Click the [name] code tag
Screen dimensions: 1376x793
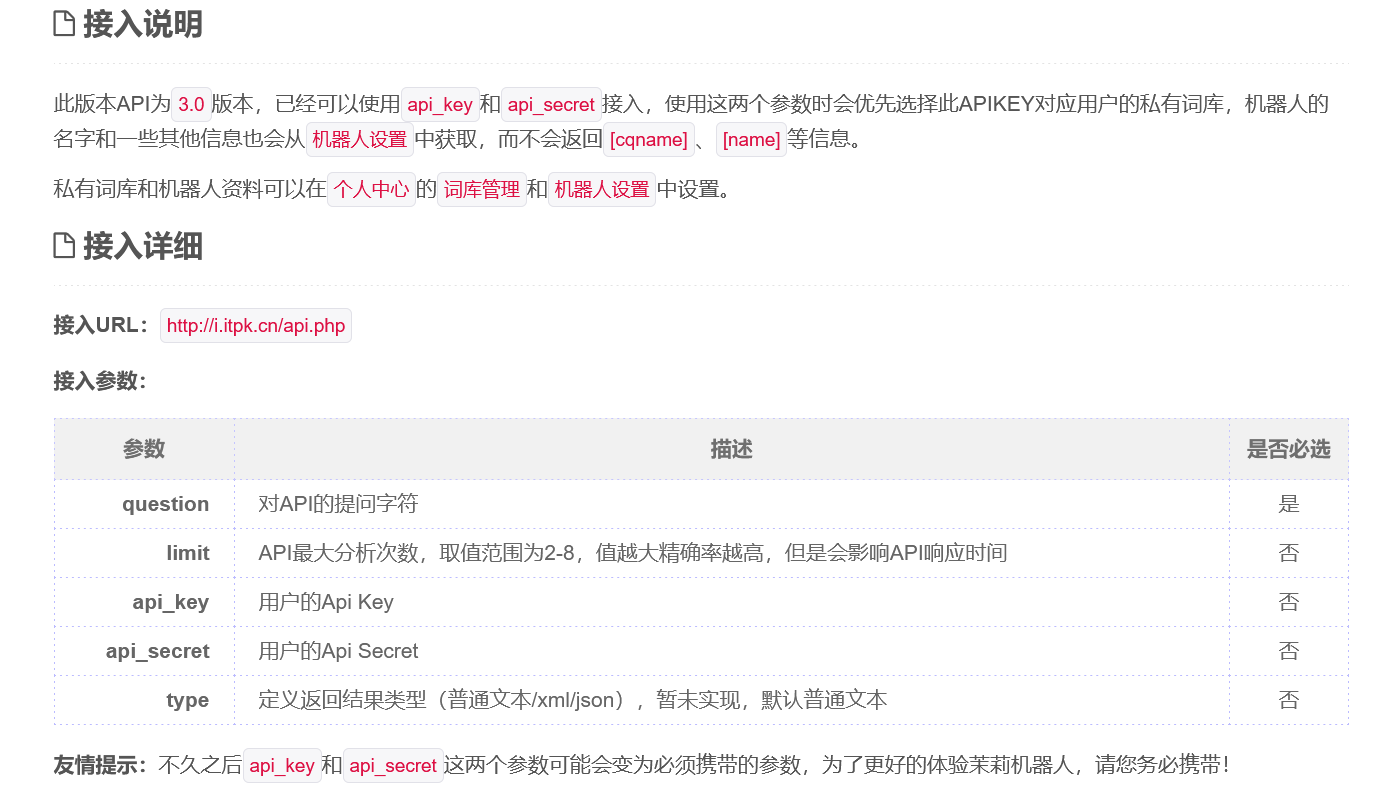(x=751, y=140)
